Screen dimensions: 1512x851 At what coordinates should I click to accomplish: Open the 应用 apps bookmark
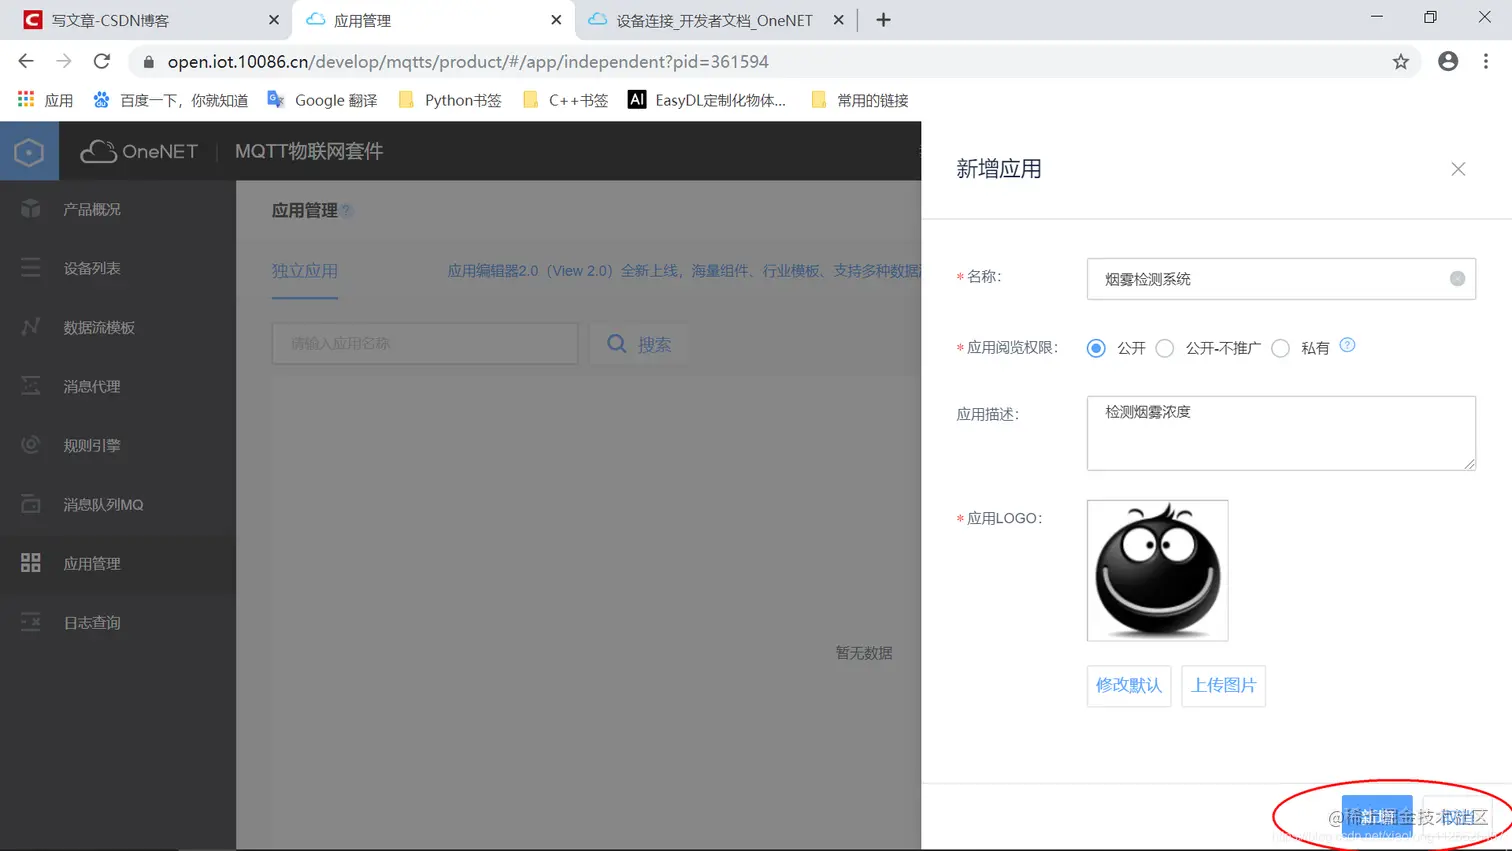pyautogui.click(x=46, y=100)
